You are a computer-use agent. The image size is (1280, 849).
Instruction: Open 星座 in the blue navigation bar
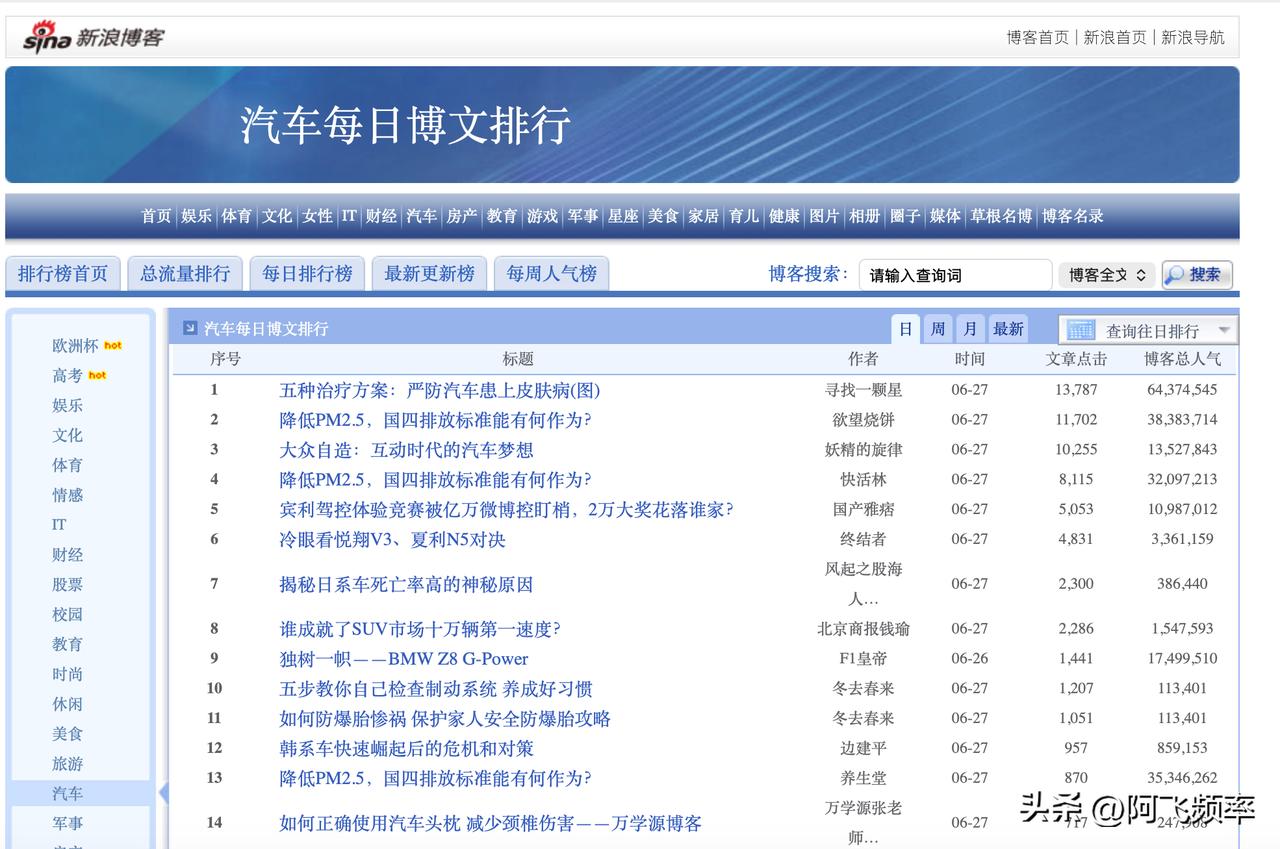click(x=623, y=216)
